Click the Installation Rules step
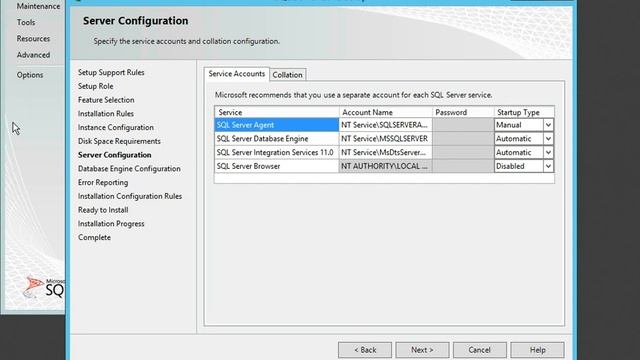640x360 pixels. (x=106, y=114)
